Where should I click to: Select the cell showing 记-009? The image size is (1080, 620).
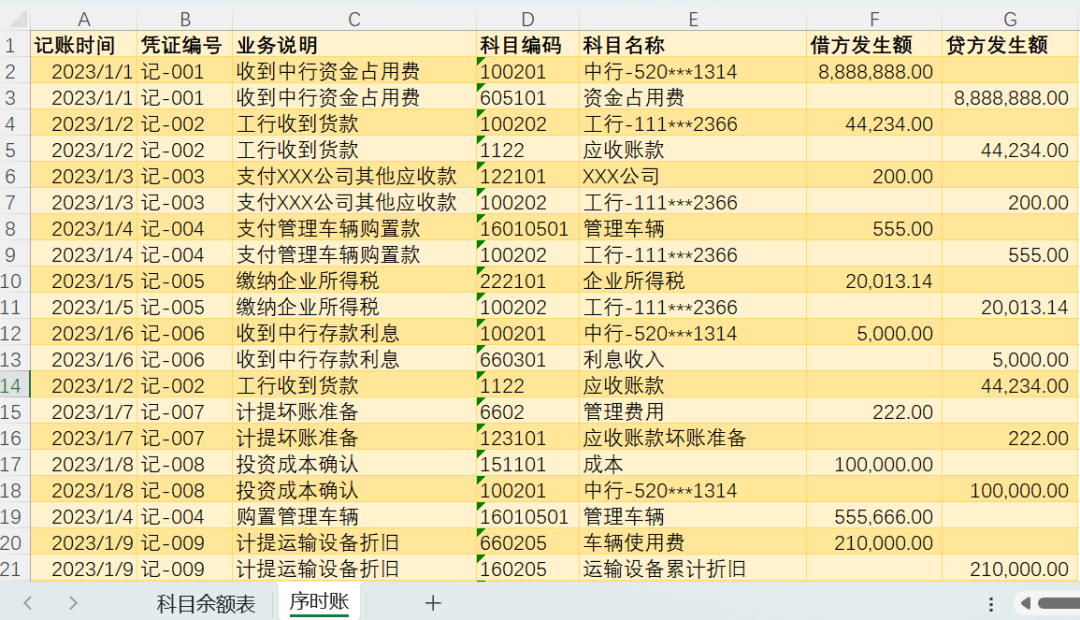point(185,542)
